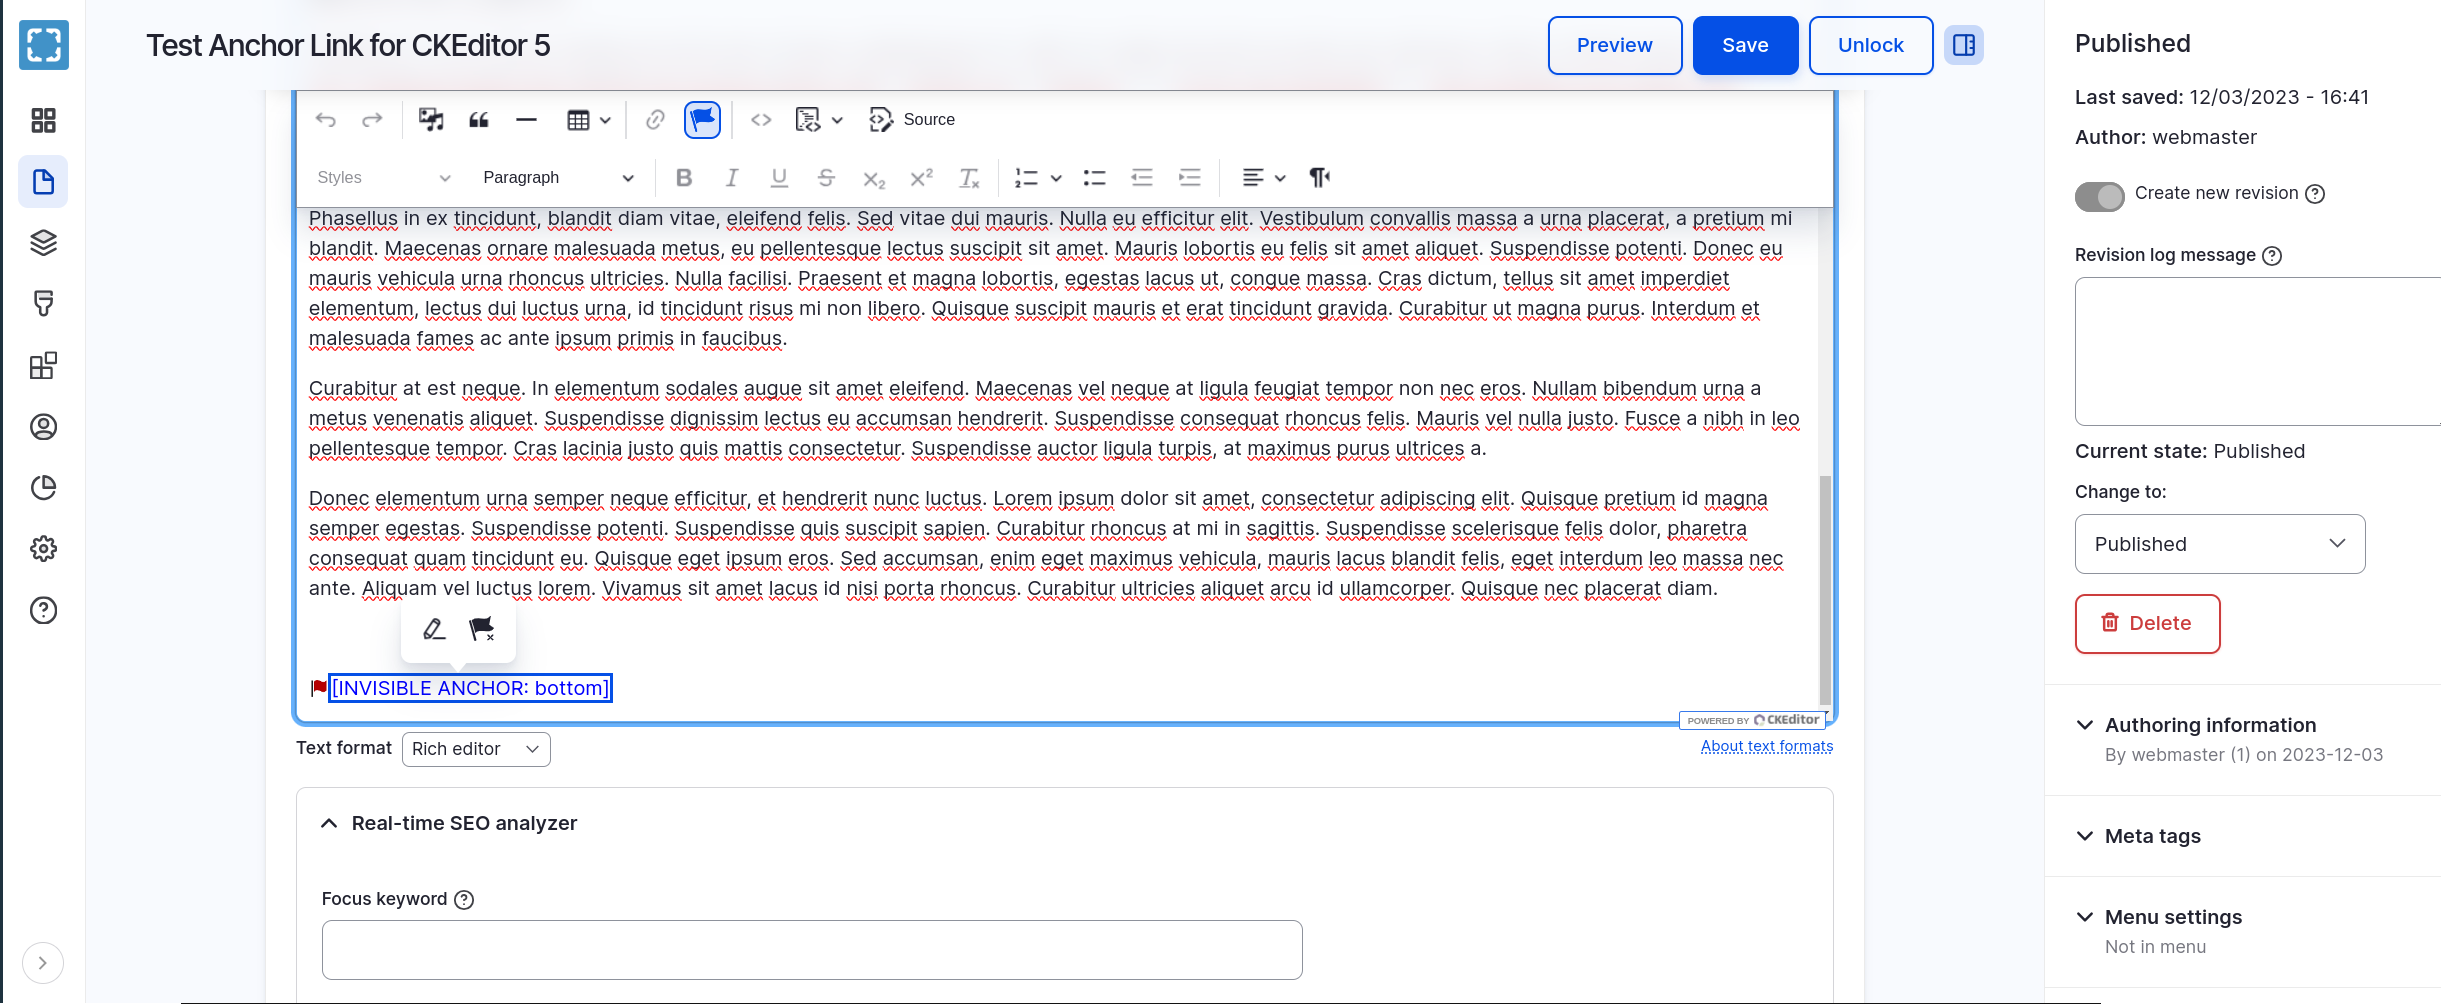Screen dimensions: 2441x1004
Task: Click the remove format icon
Action: coord(968,178)
